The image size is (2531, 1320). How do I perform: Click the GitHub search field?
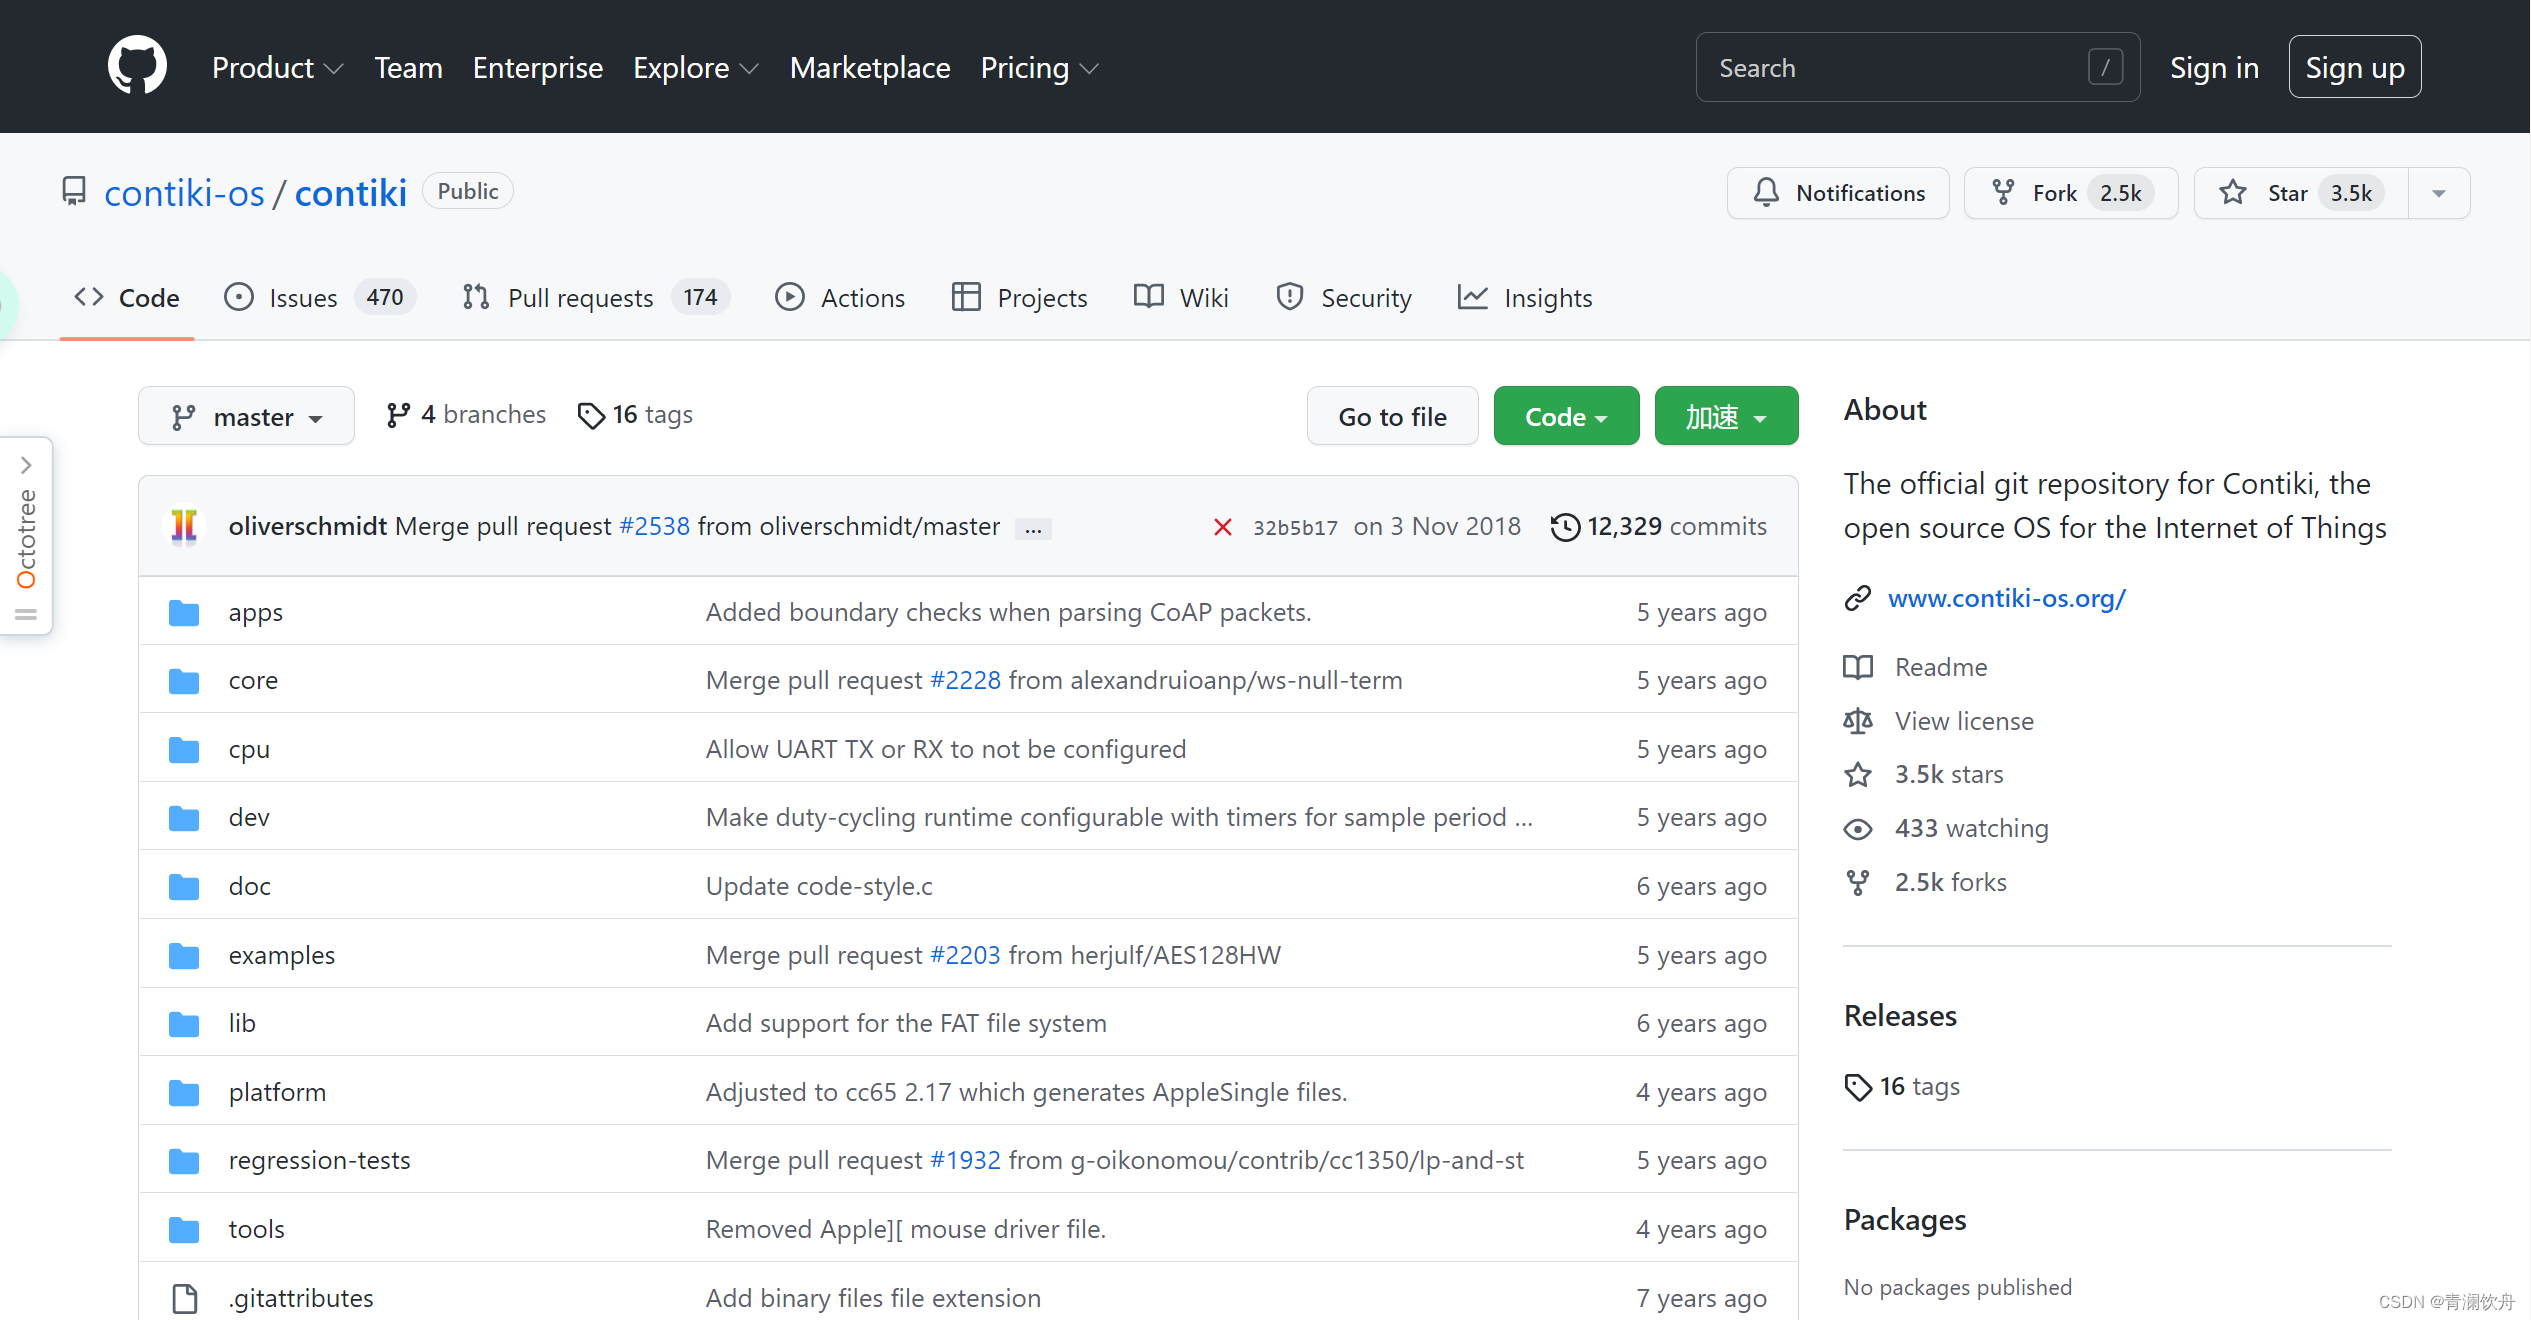(1900, 68)
